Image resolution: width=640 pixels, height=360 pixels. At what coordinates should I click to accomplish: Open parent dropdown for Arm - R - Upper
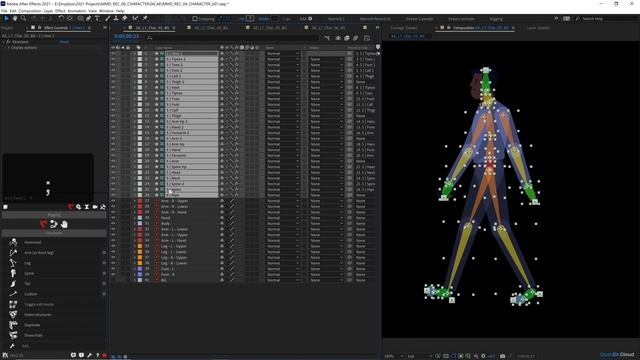click(x=364, y=201)
